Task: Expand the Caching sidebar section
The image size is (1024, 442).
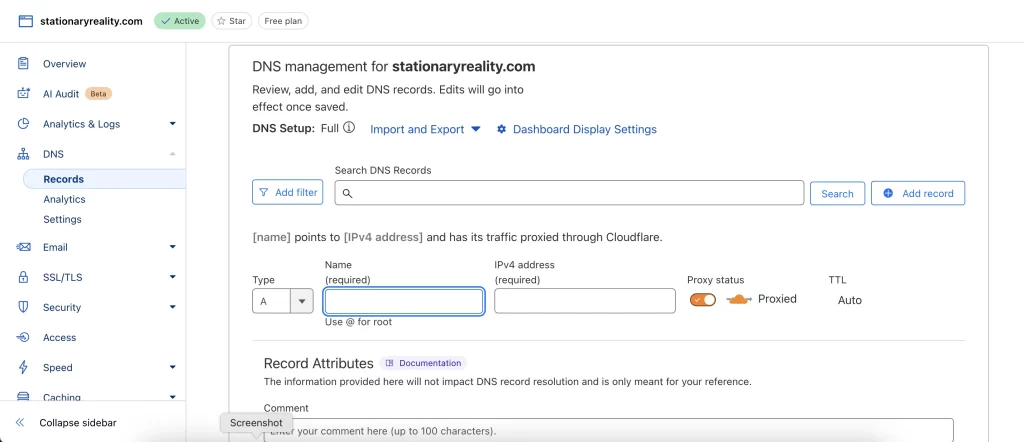Action: coord(172,396)
